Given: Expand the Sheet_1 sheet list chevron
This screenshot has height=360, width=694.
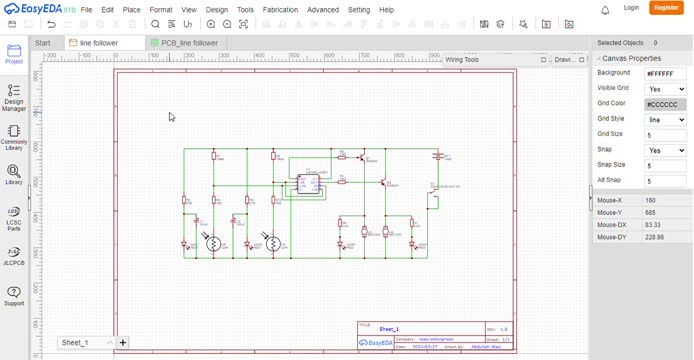Looking at the screenshot, I should tap(109, 342).
